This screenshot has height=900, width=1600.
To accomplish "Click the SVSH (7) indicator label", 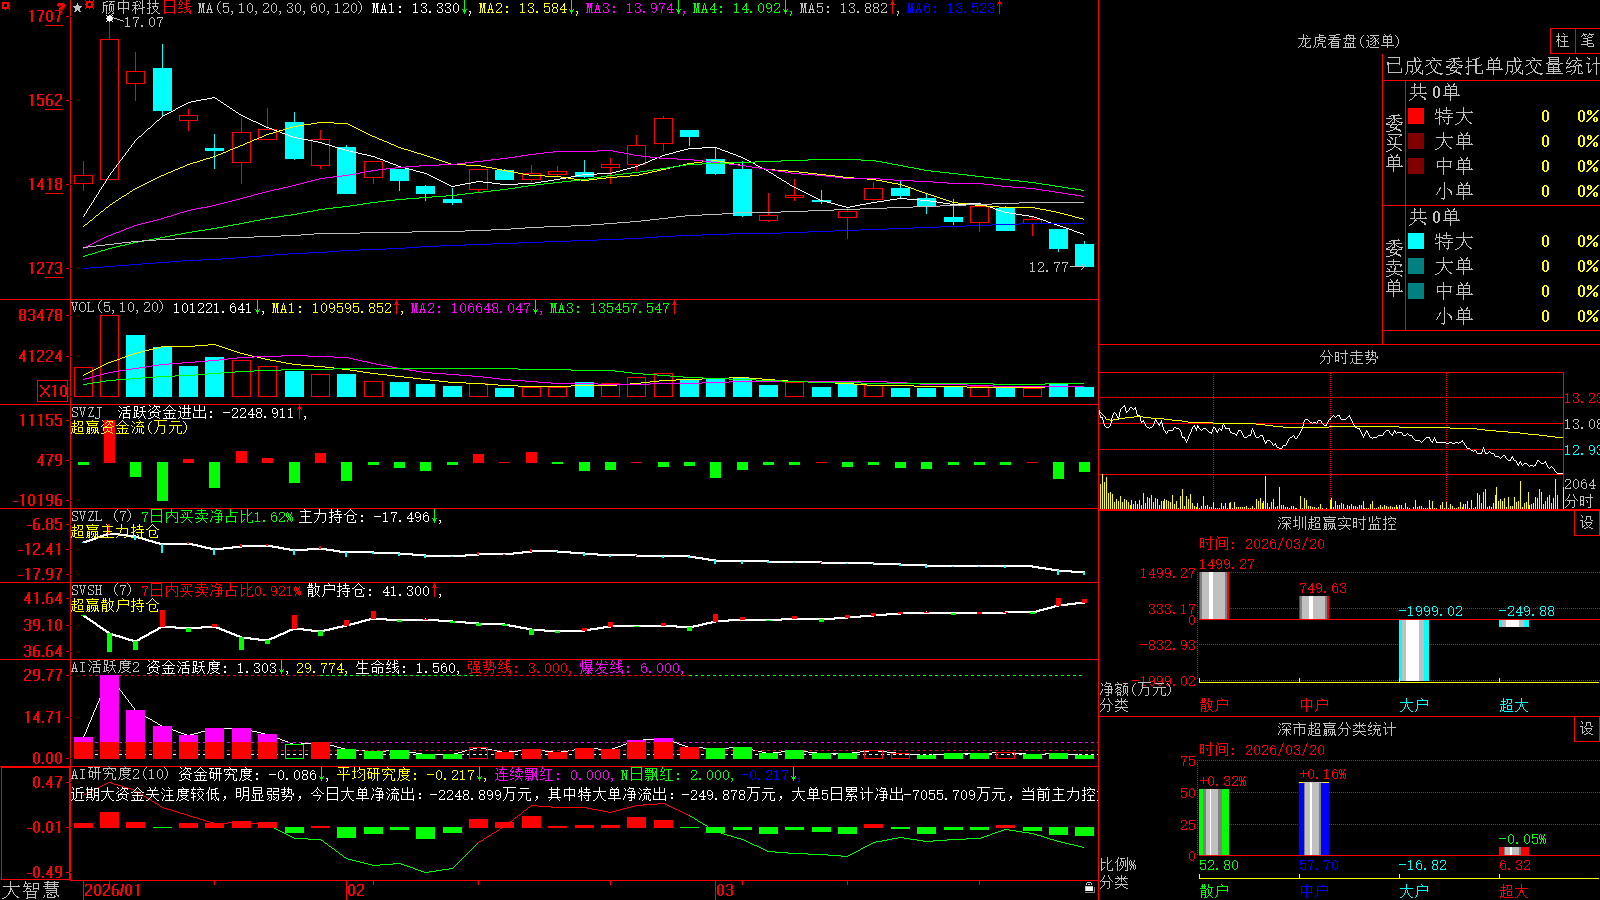I will 101,591.
